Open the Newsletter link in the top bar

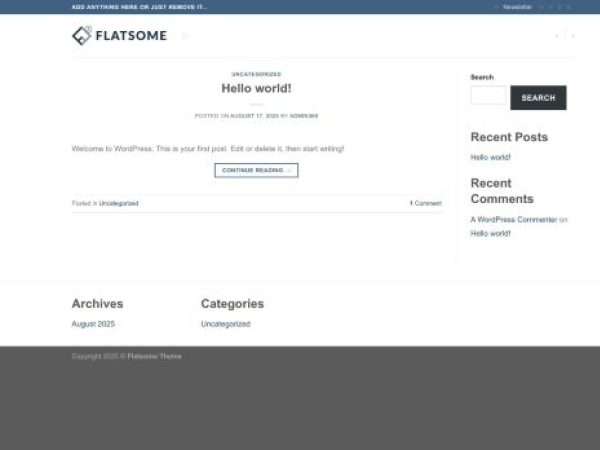tap(516, 7)
